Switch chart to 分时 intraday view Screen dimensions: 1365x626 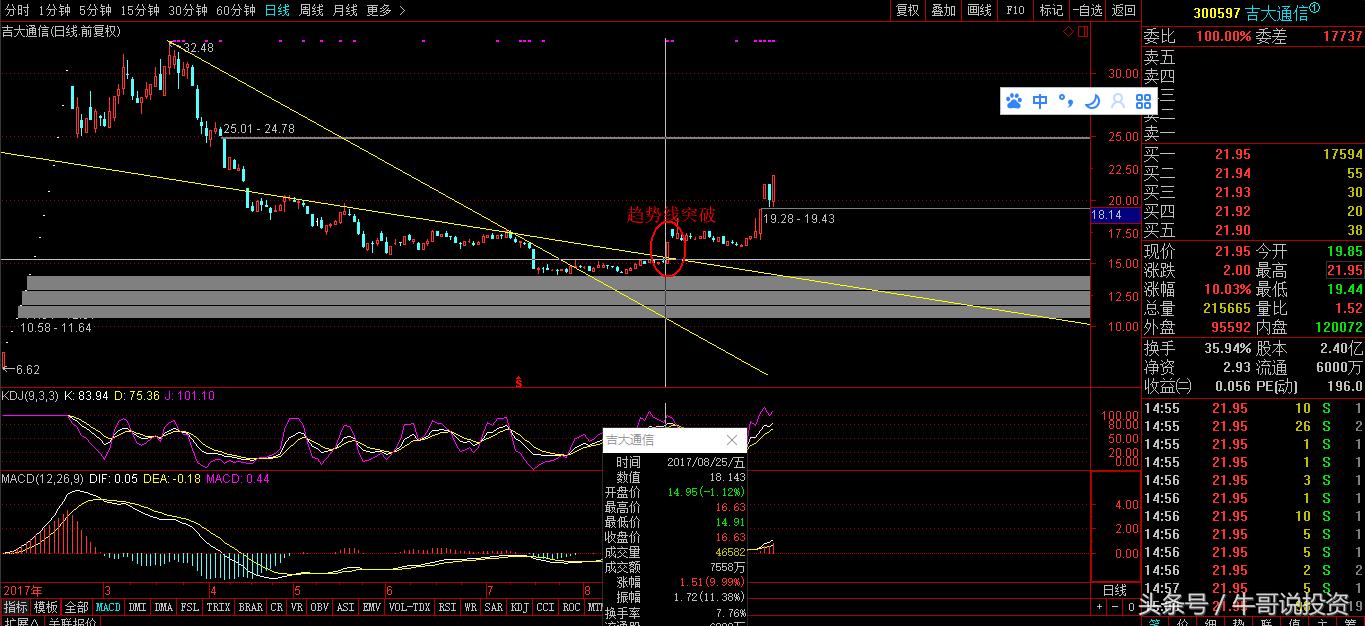[17, 10]
